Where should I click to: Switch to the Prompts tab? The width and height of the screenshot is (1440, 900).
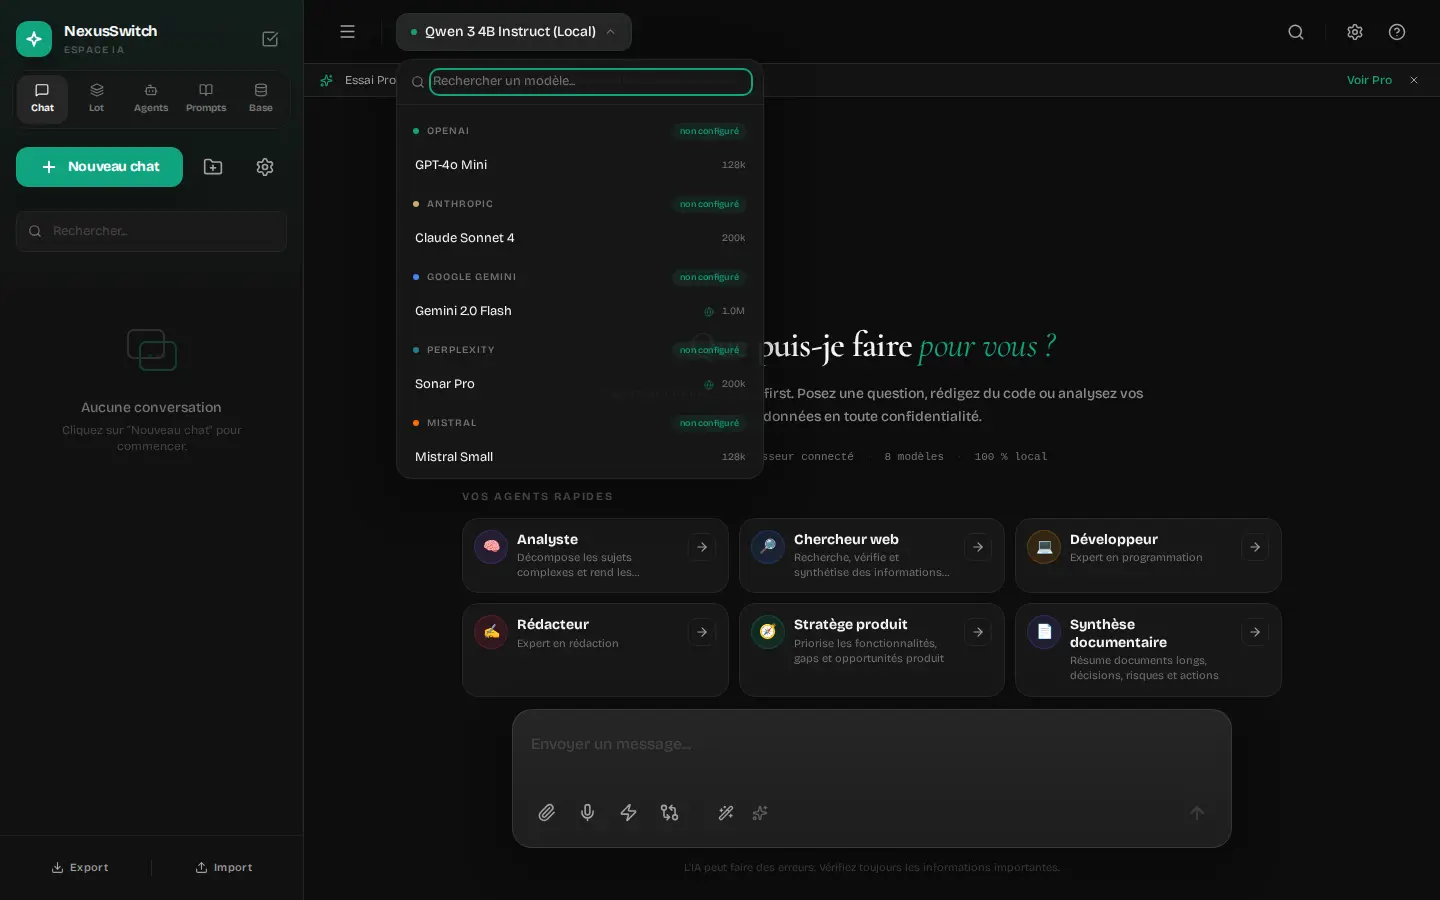[206, 98]
